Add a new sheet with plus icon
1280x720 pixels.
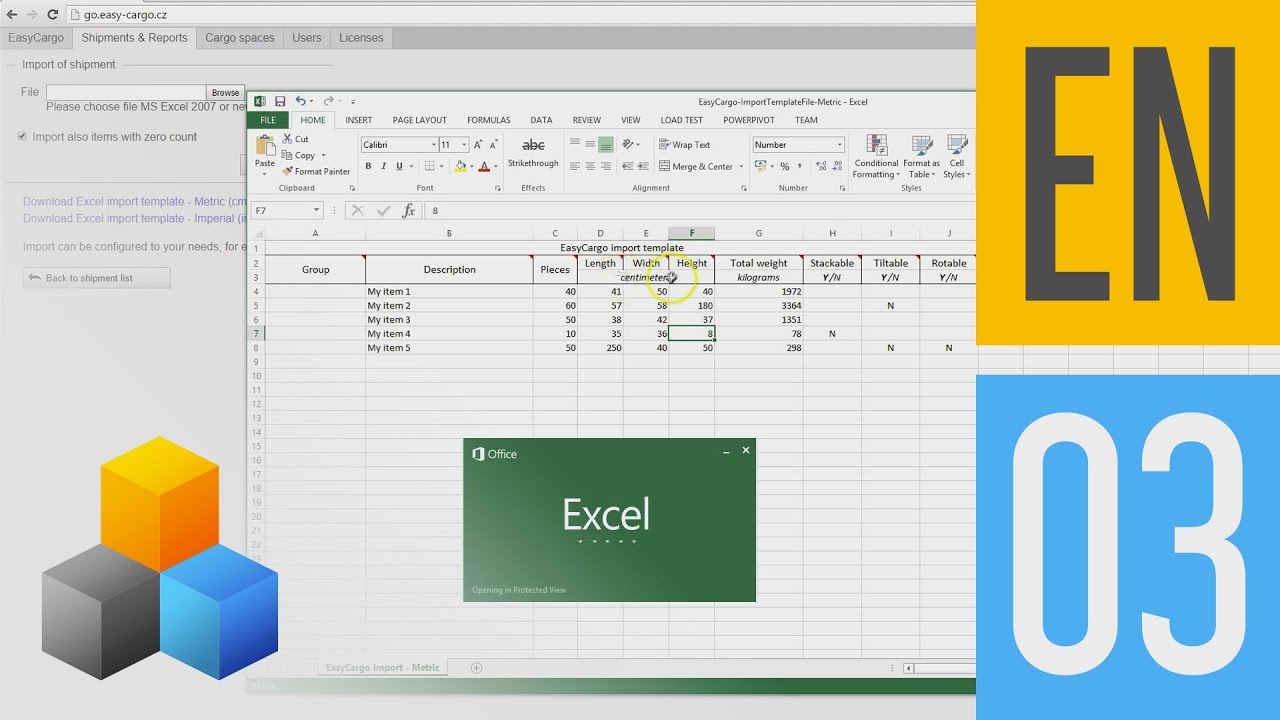[x=476, y=667]
